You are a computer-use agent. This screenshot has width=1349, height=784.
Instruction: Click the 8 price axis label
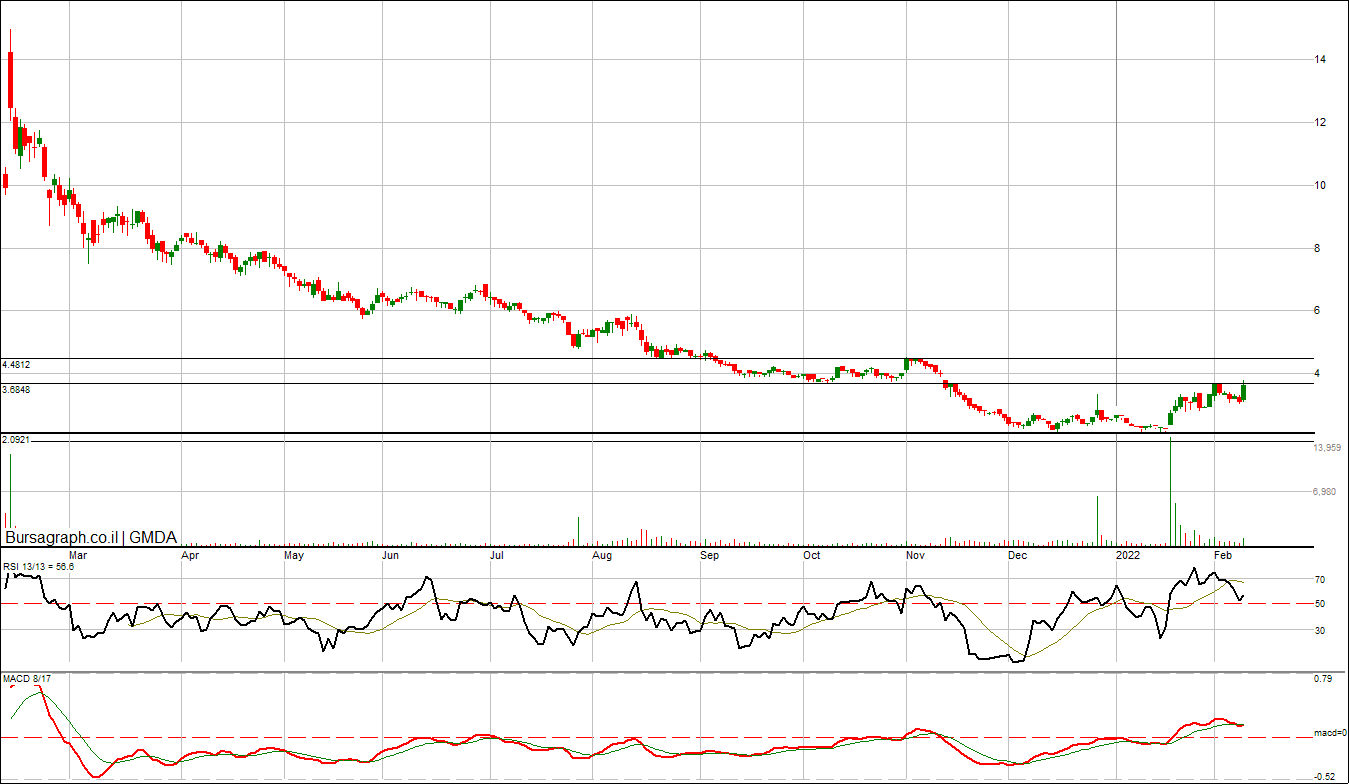(1318, 248)
